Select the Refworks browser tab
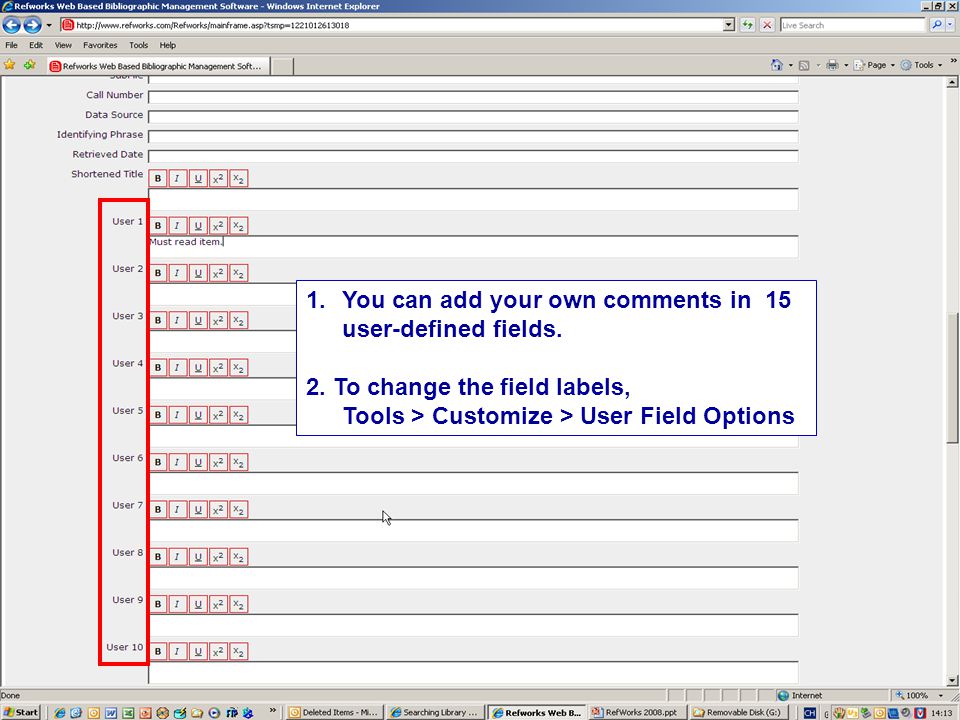Image resolution: width=960 pixels, height=720 pixels. point(158,66)
